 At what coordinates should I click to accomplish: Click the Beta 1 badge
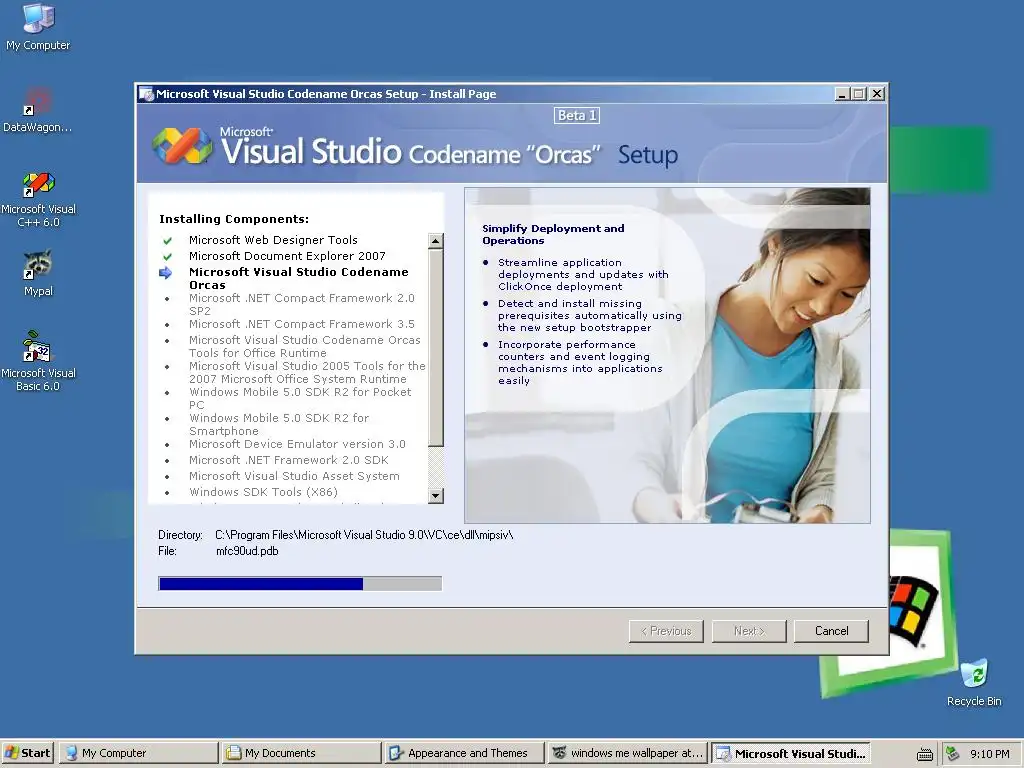tap(577, 116)
